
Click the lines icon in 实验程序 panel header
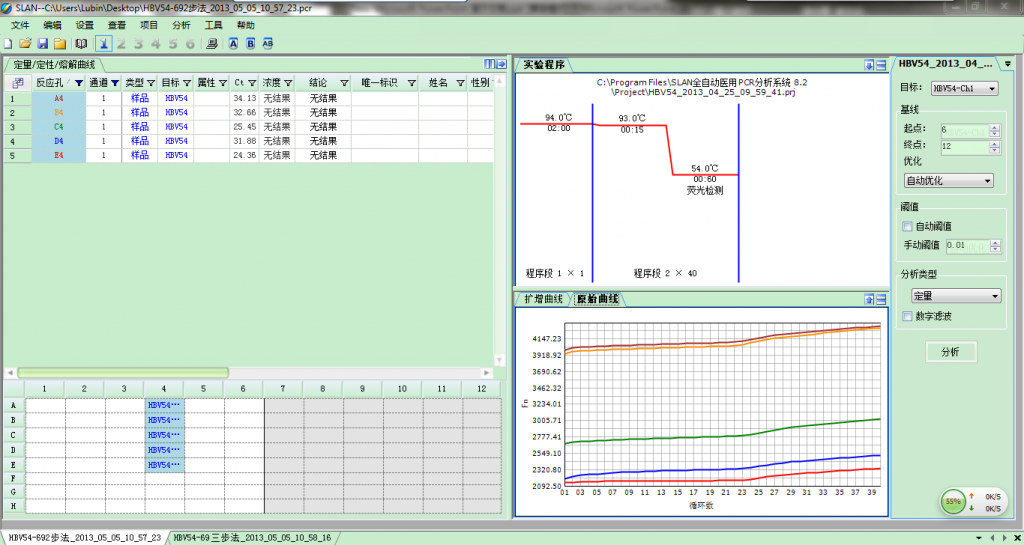[x=881, y=65]
